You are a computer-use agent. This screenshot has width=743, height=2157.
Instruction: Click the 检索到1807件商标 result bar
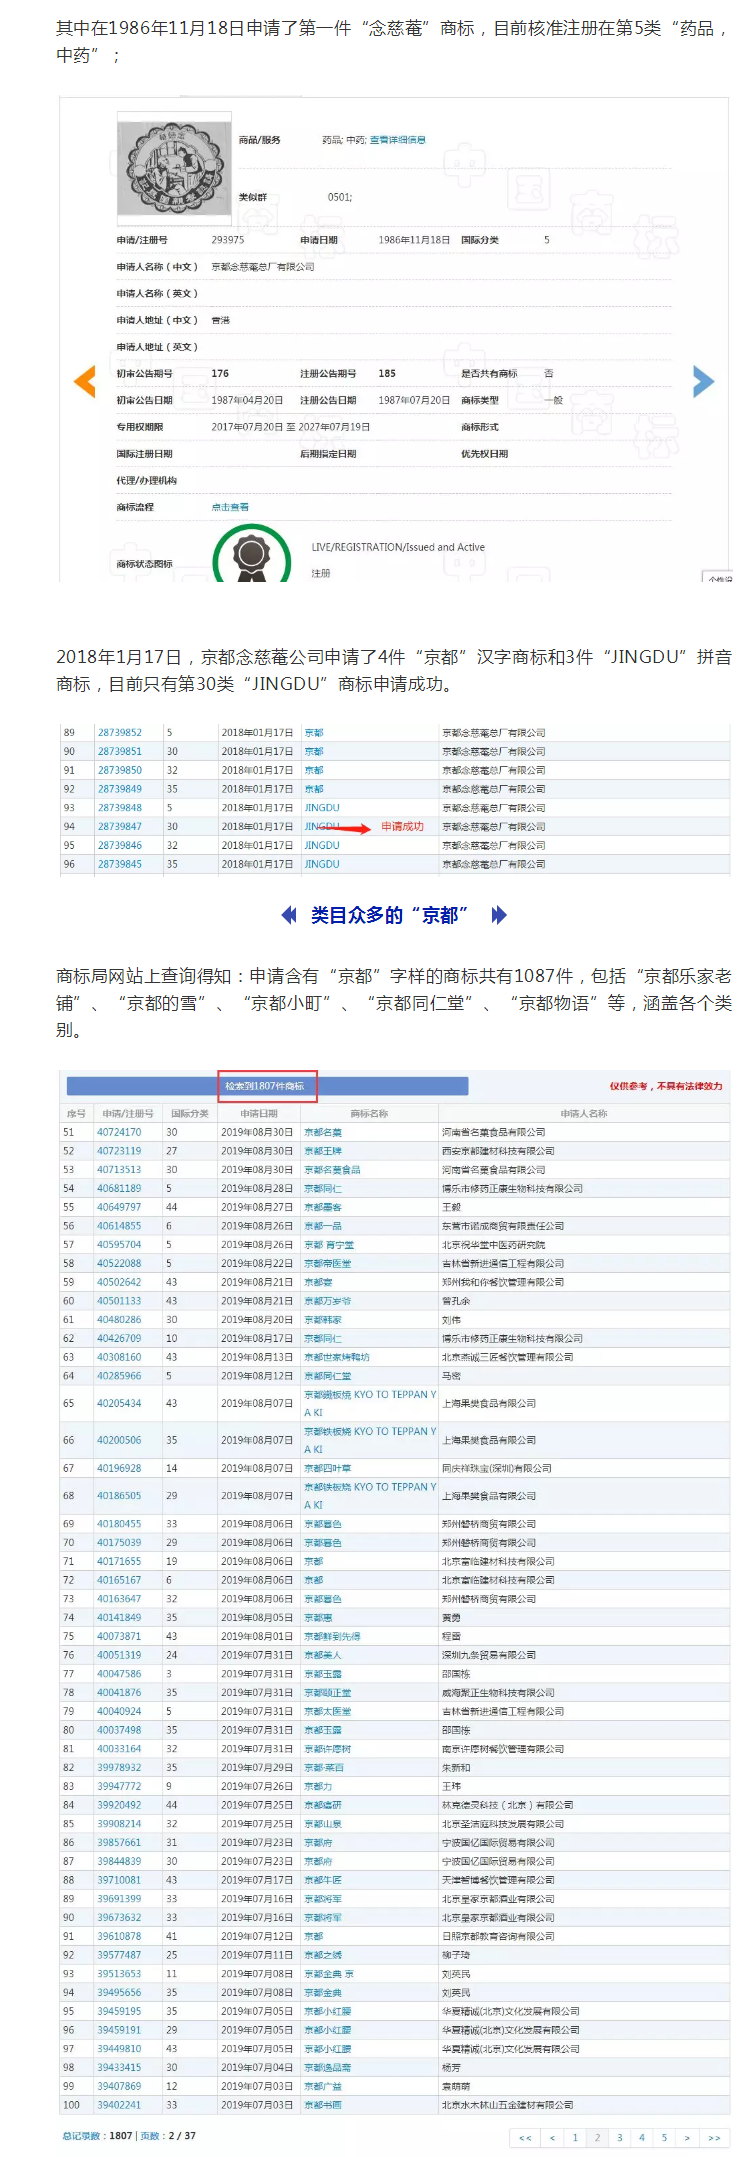click(x=268, y=1086)
